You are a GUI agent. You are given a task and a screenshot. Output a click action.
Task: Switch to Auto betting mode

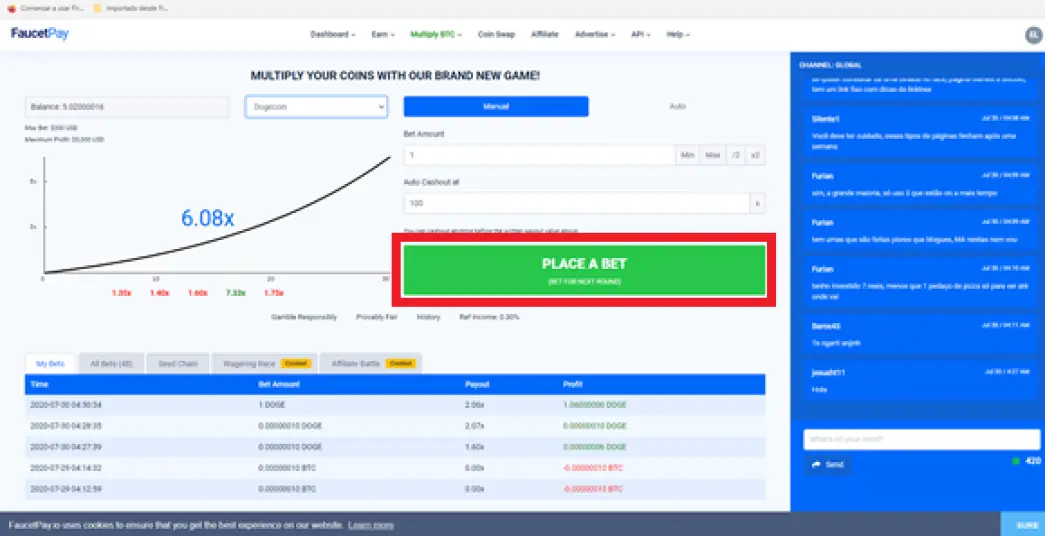[677, 107]
